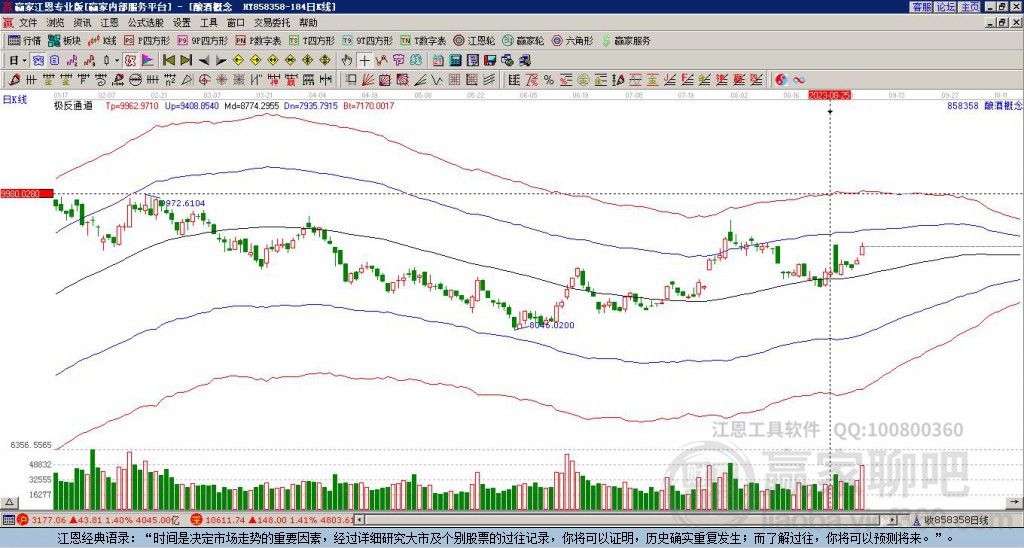
Task: Click the infinity loop icon
Action: coord(799,80)
